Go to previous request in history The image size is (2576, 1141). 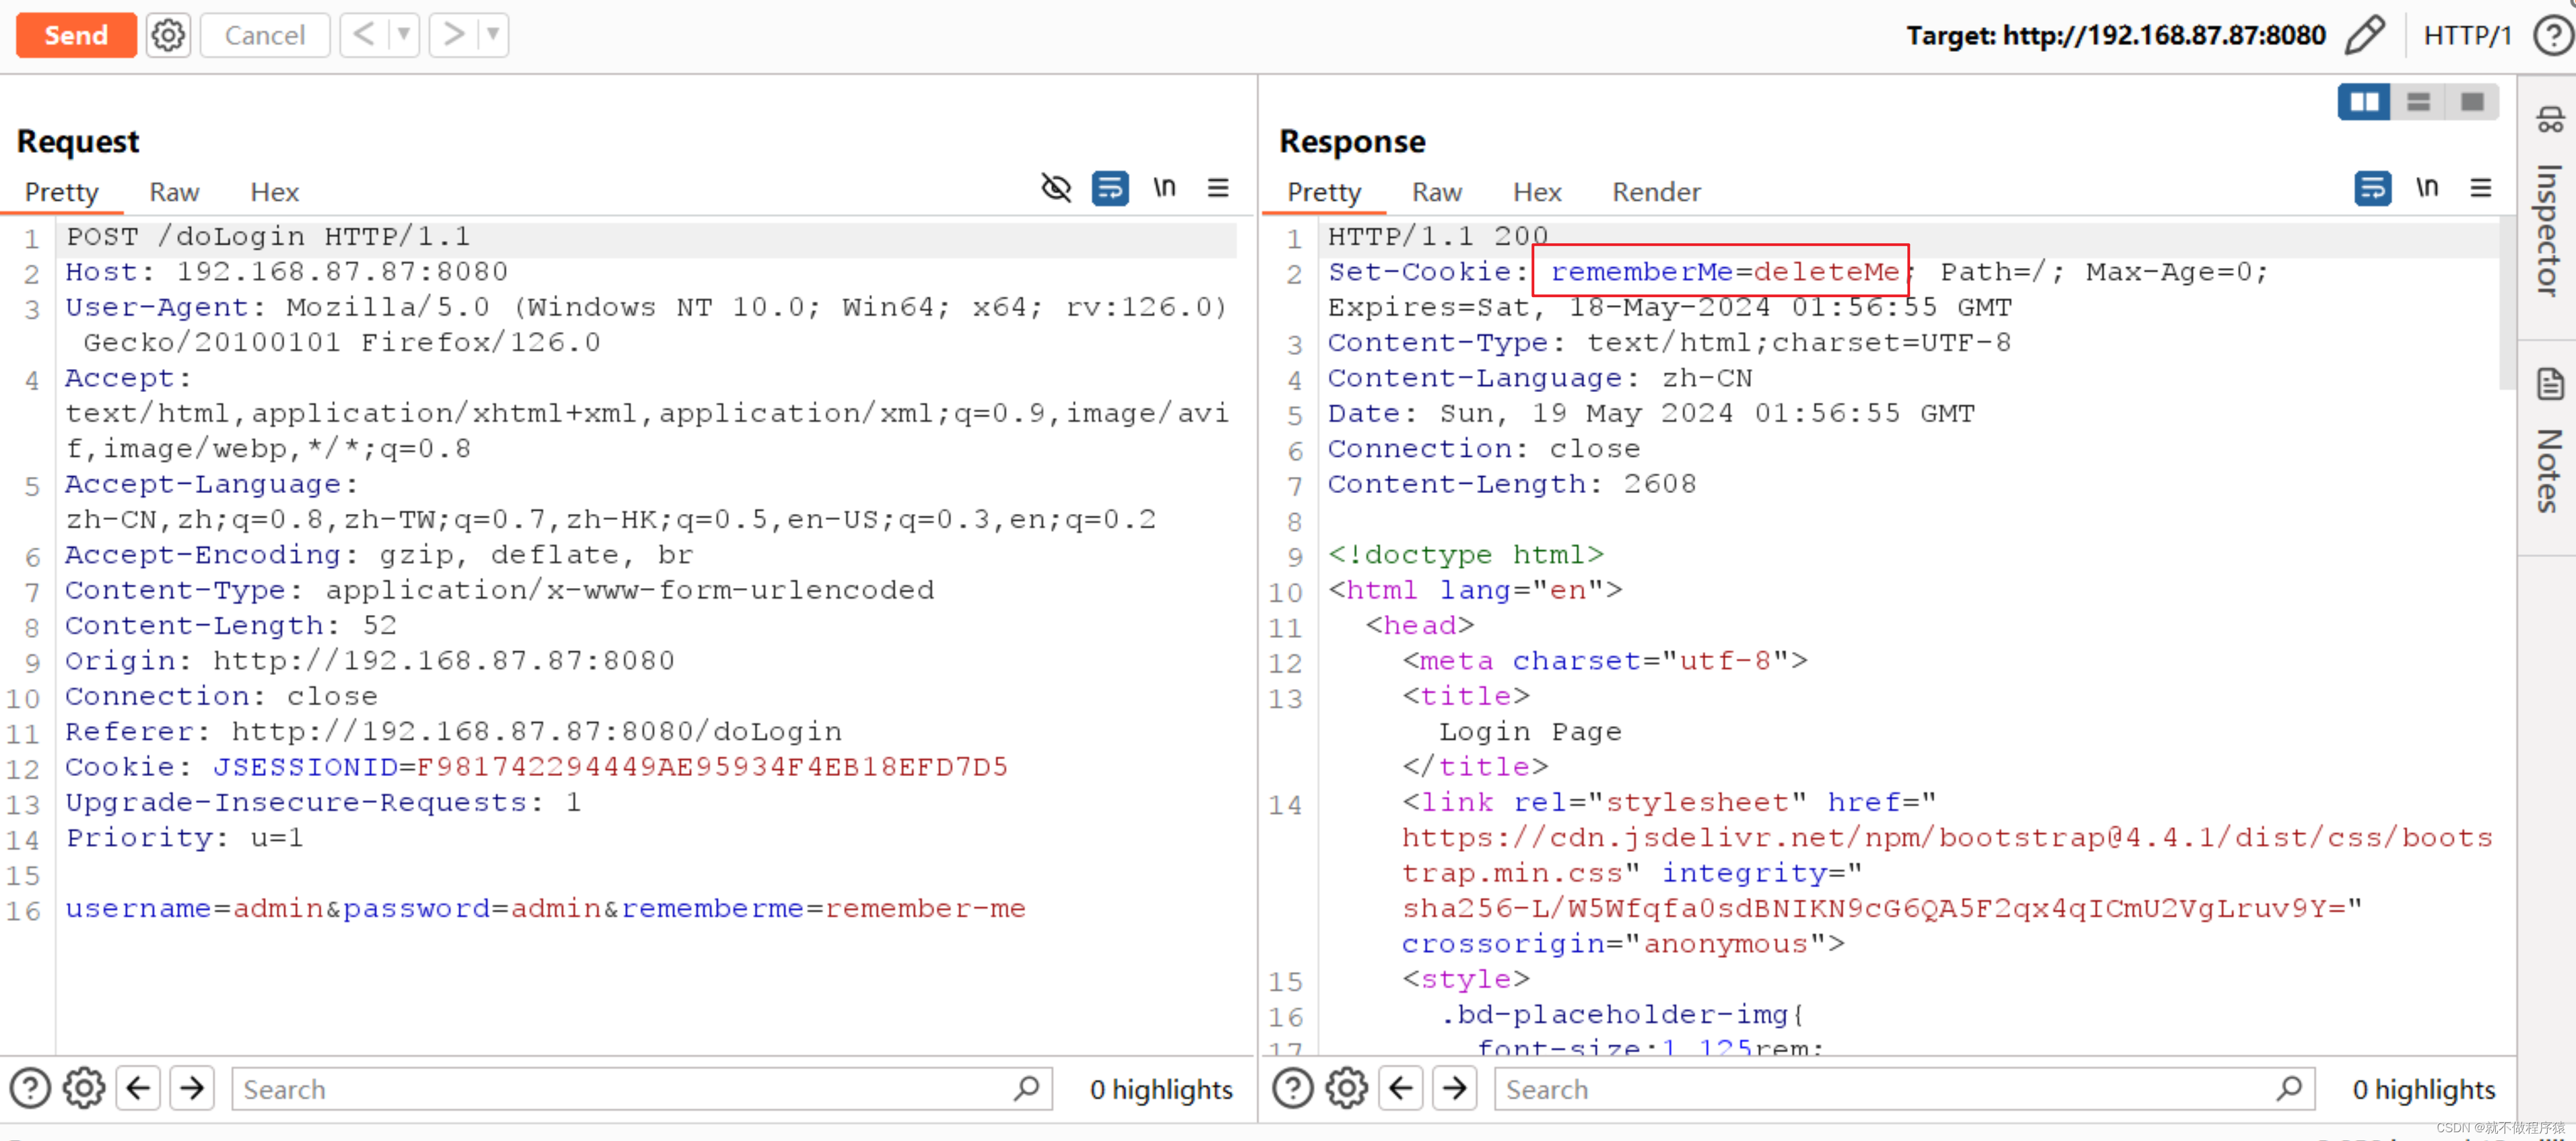pyautogui.click(x=363, y=35)
